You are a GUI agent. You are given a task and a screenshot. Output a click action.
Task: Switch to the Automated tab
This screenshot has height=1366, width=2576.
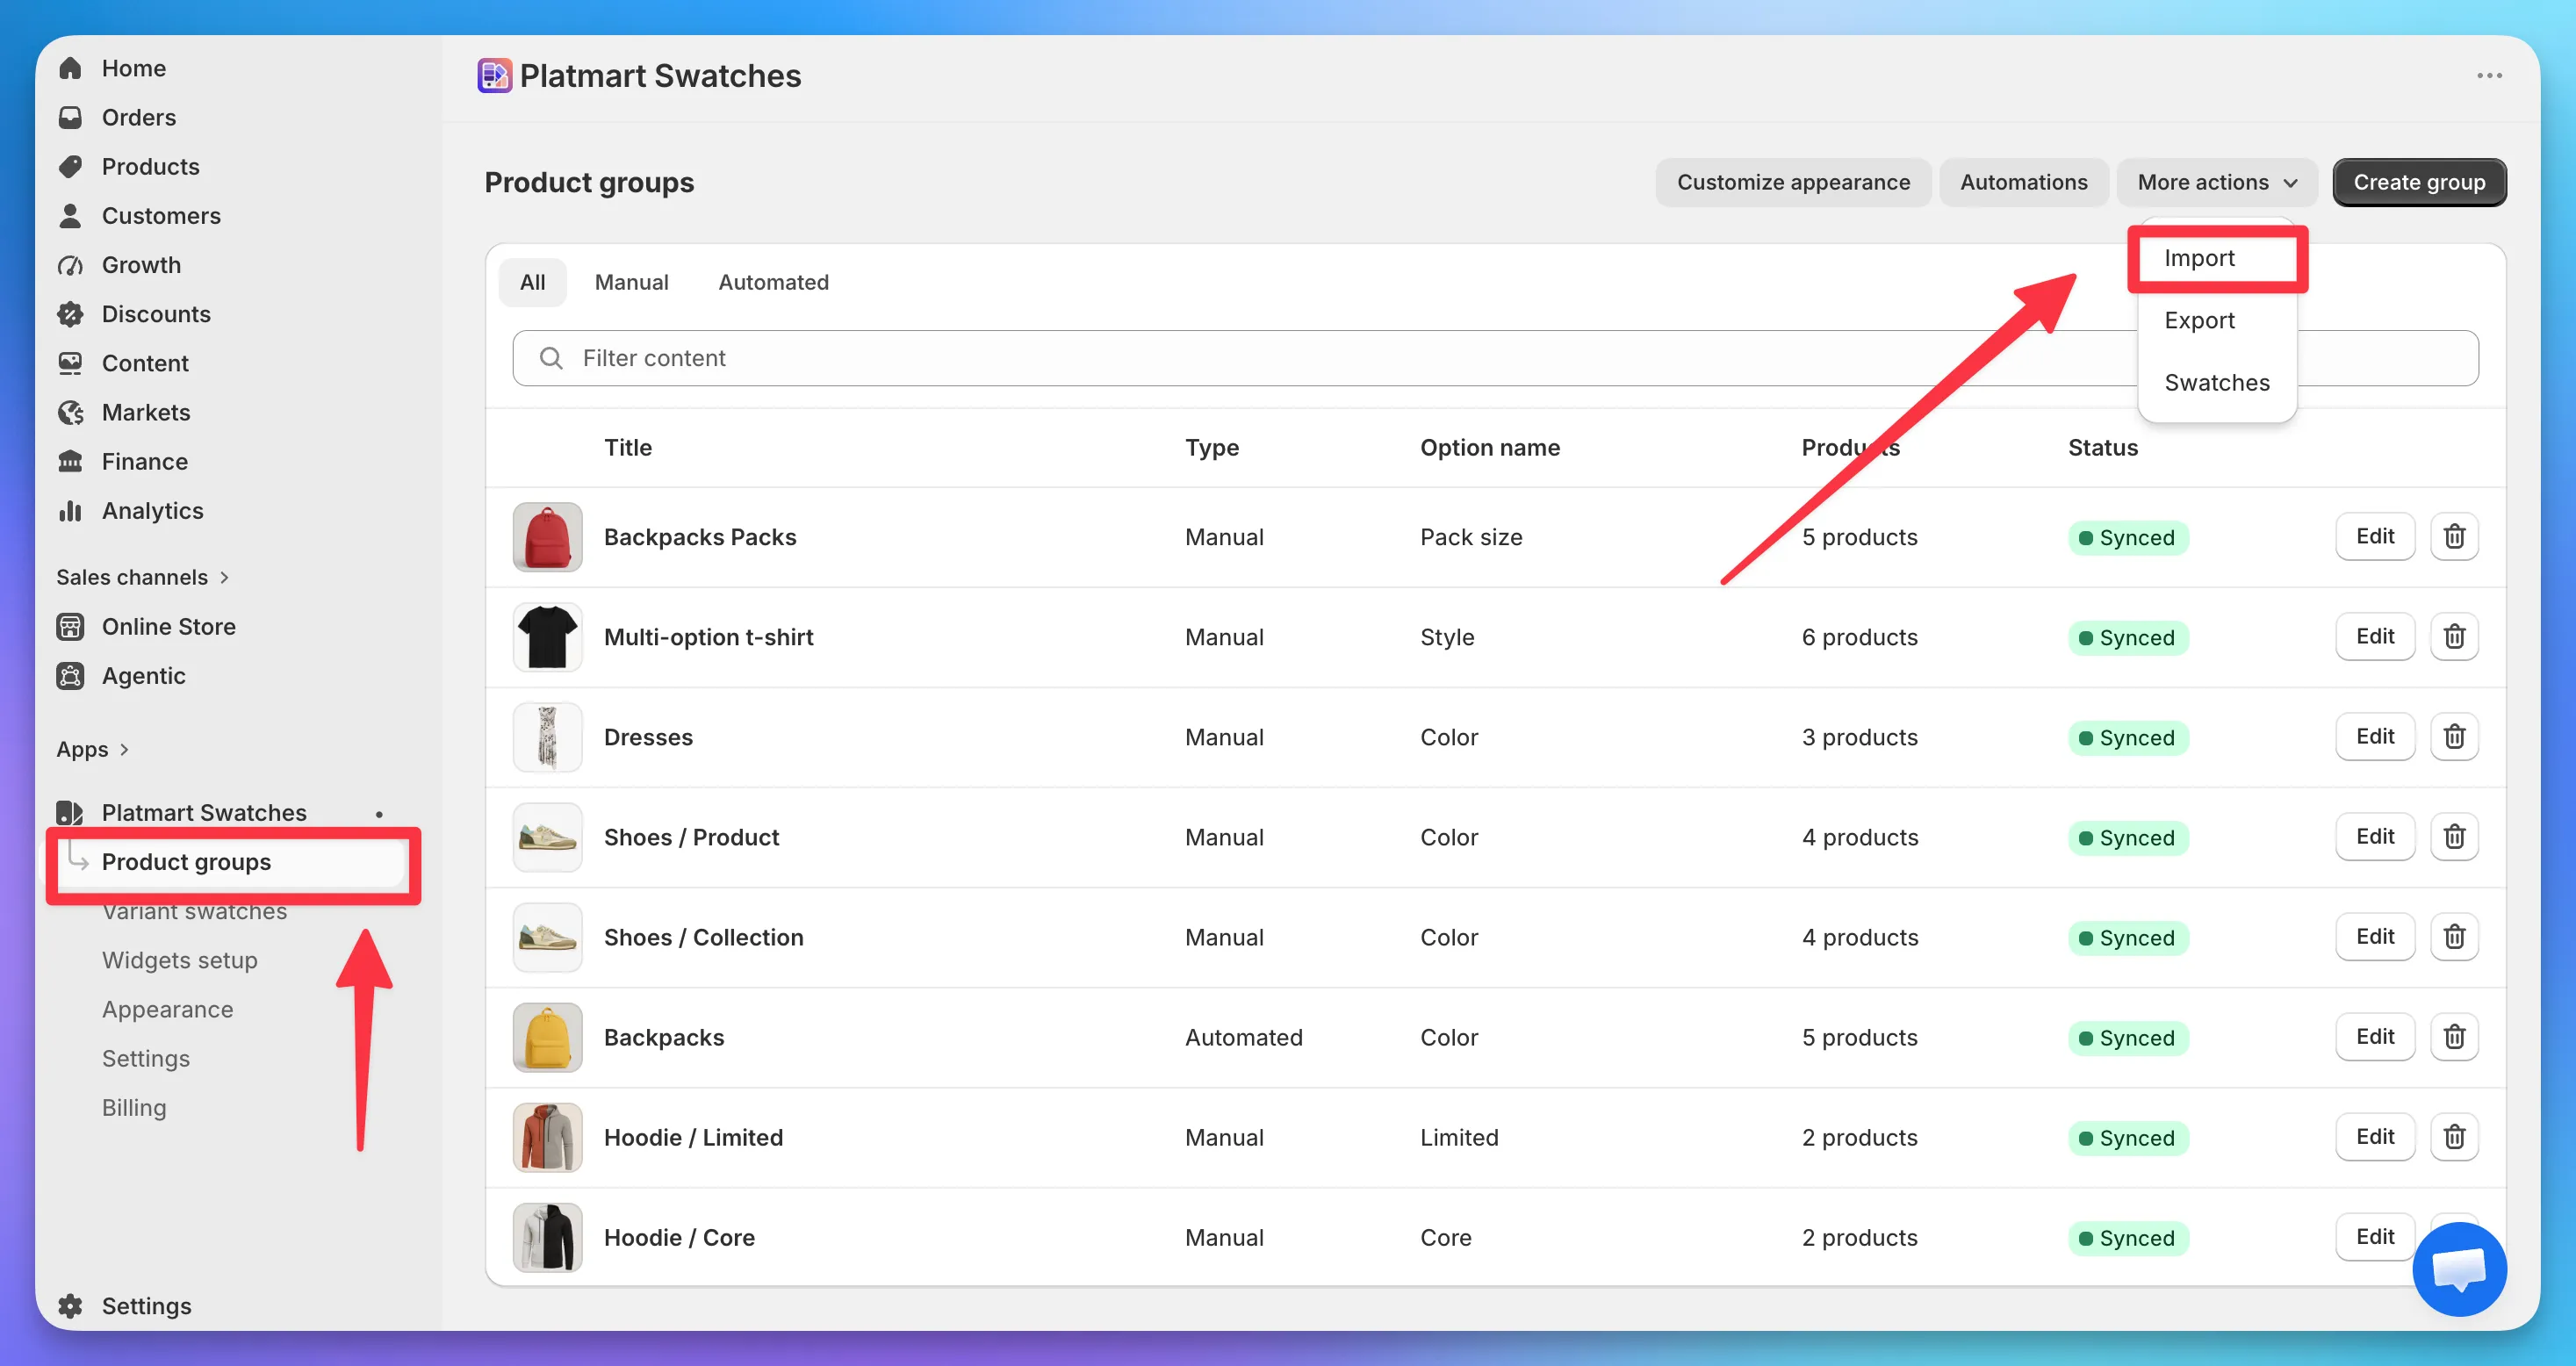(x=773, y=282)
